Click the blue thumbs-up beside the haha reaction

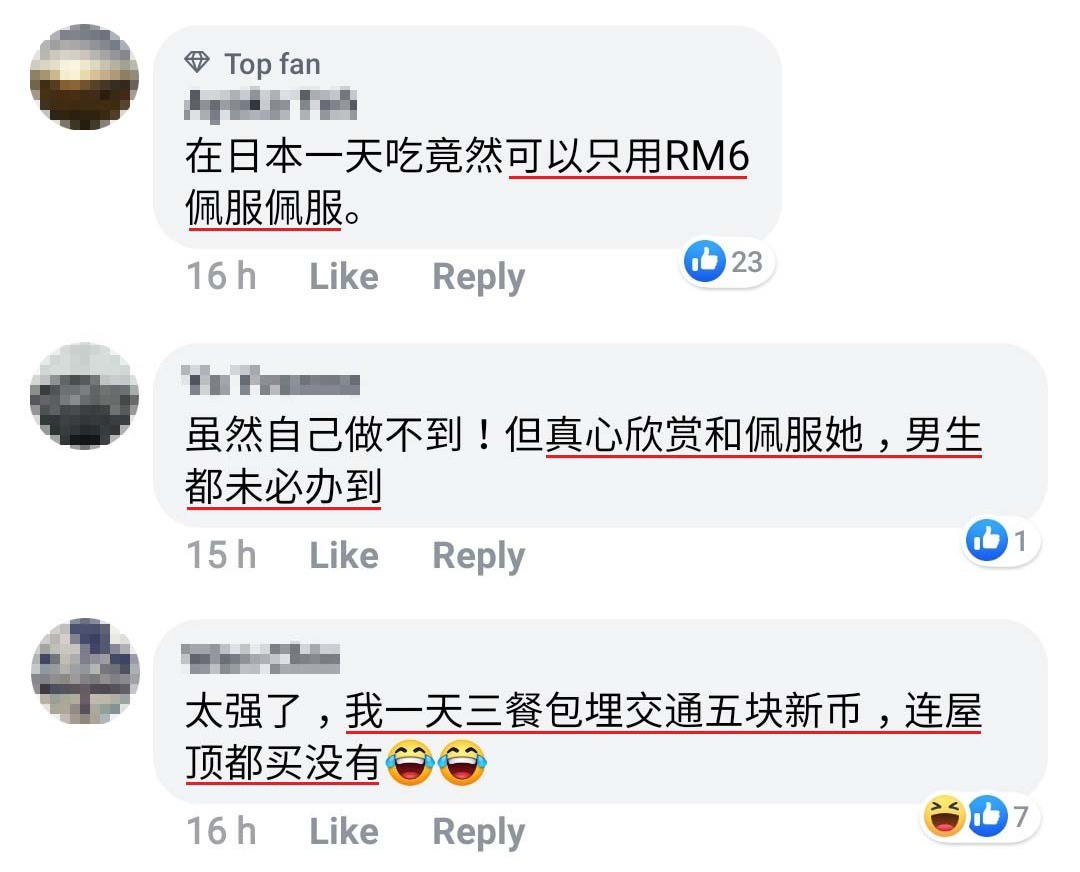tap(988, 816)
